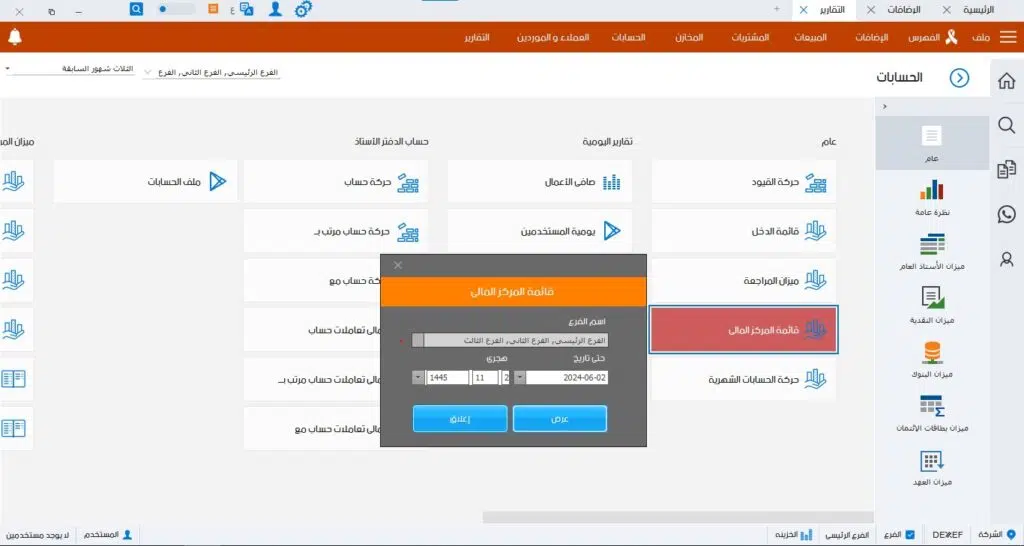Open the الحسابات menu in orange bar
This screenshot has height=546, width=1024.
coord(628,37)
